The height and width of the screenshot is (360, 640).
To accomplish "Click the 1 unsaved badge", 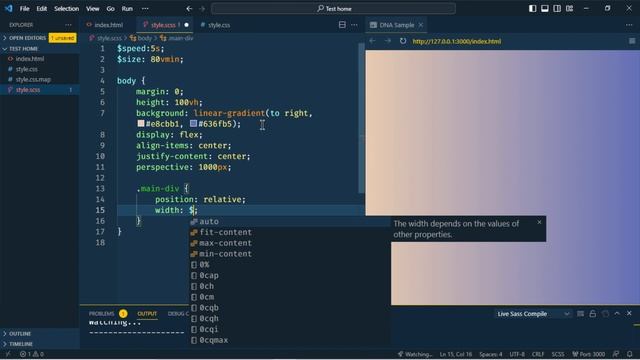I will (62, 38).
